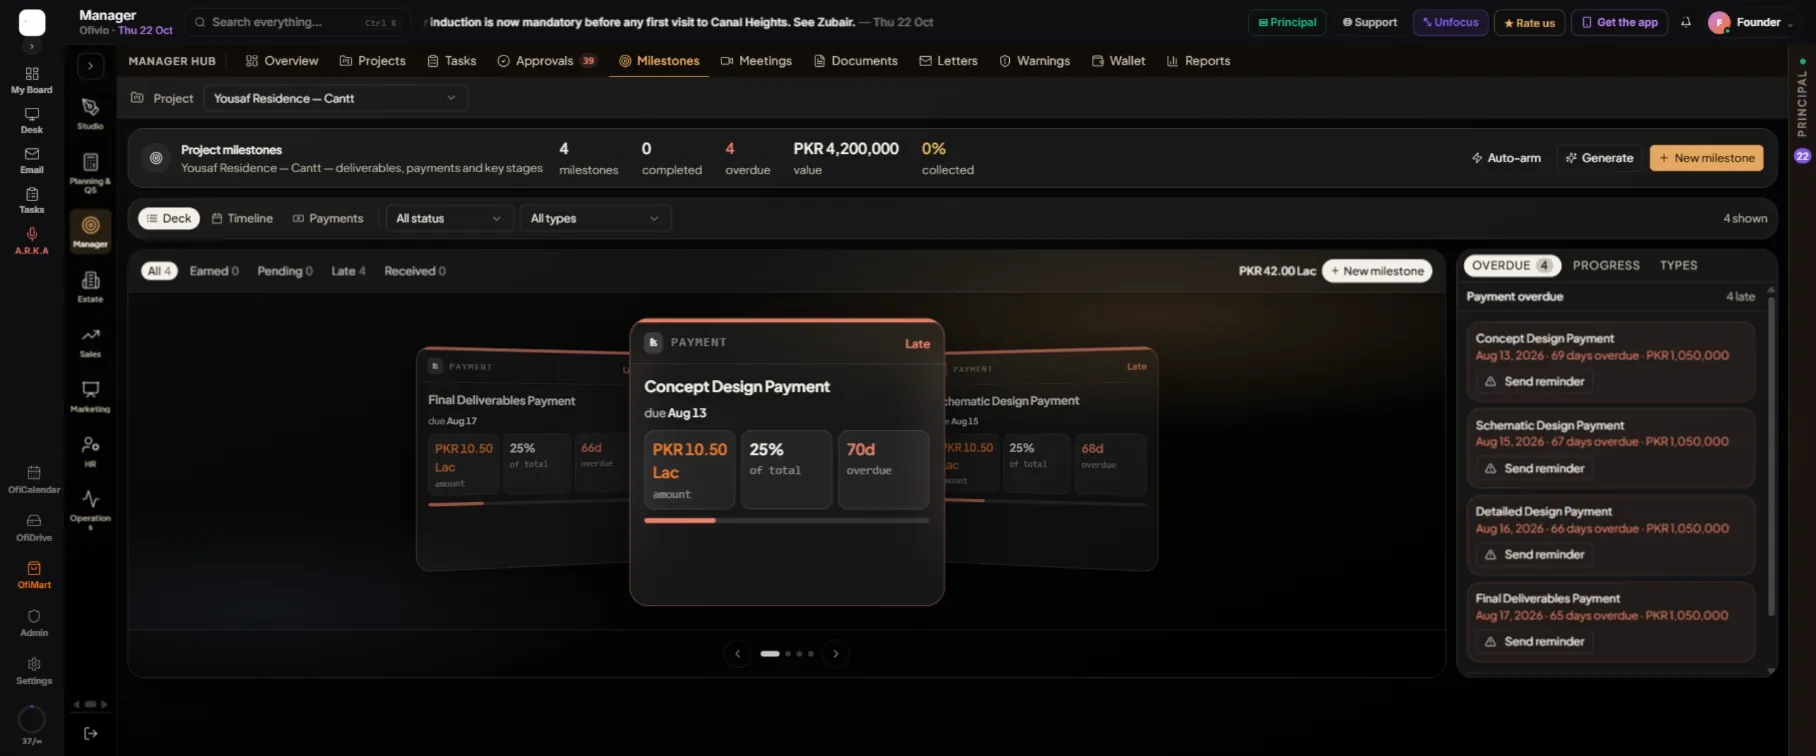Viewport: 1816px width, 756px height.
Task: Open the Approvals tab
Action: [546, 61]
